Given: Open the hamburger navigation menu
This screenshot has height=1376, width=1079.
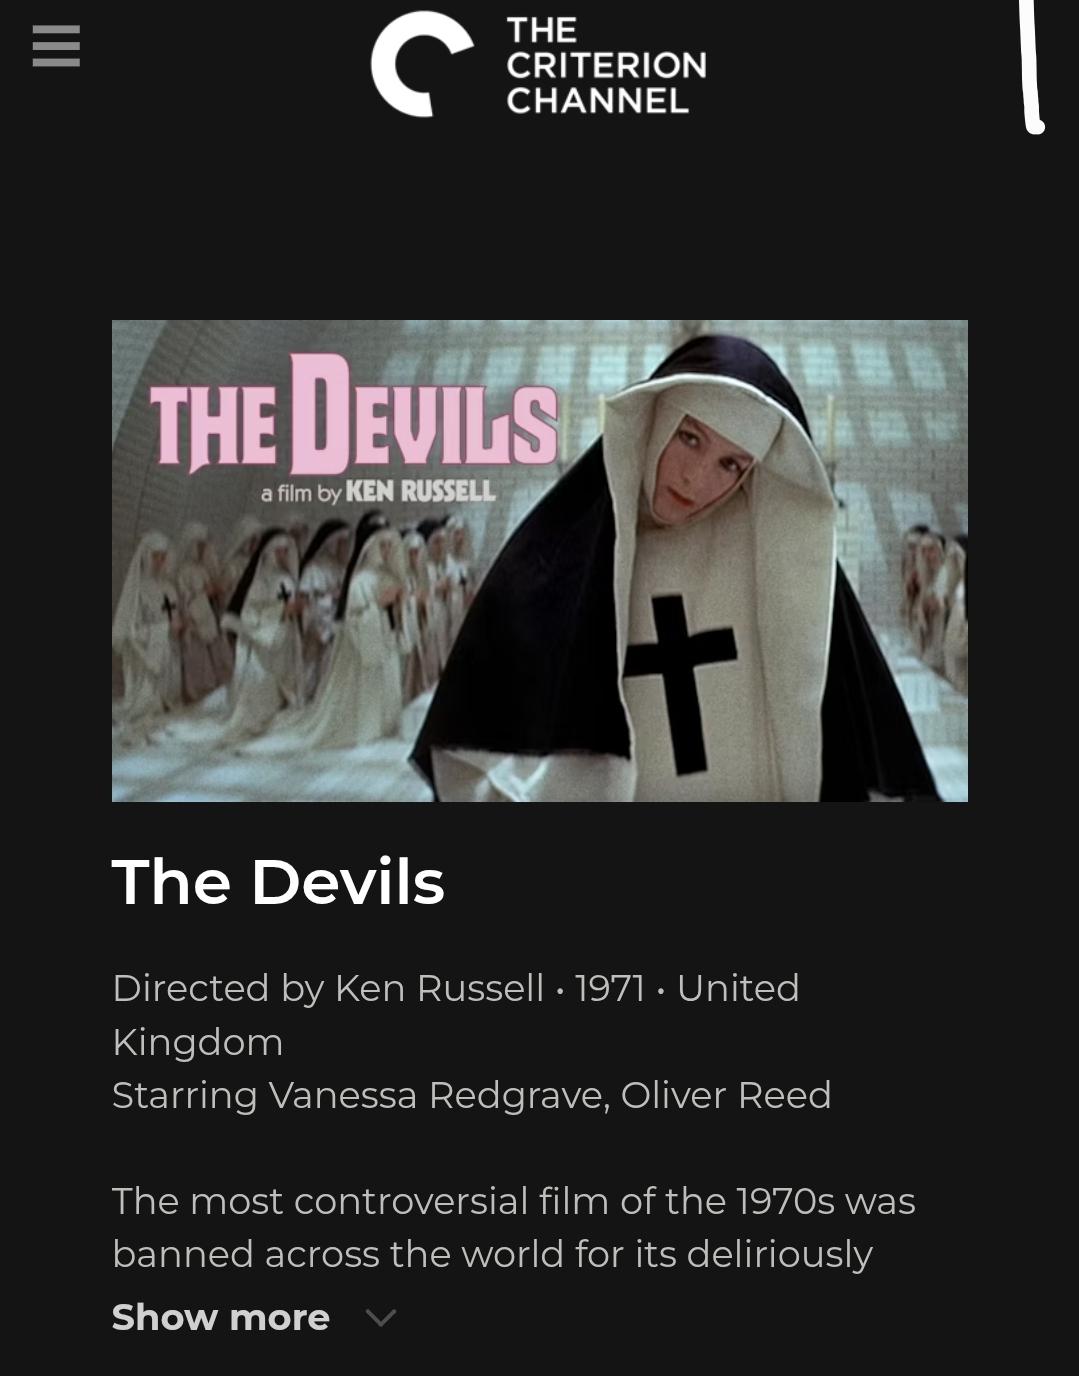Looking at the screenshot, I should pyautogui.click(x=56, y=46).
